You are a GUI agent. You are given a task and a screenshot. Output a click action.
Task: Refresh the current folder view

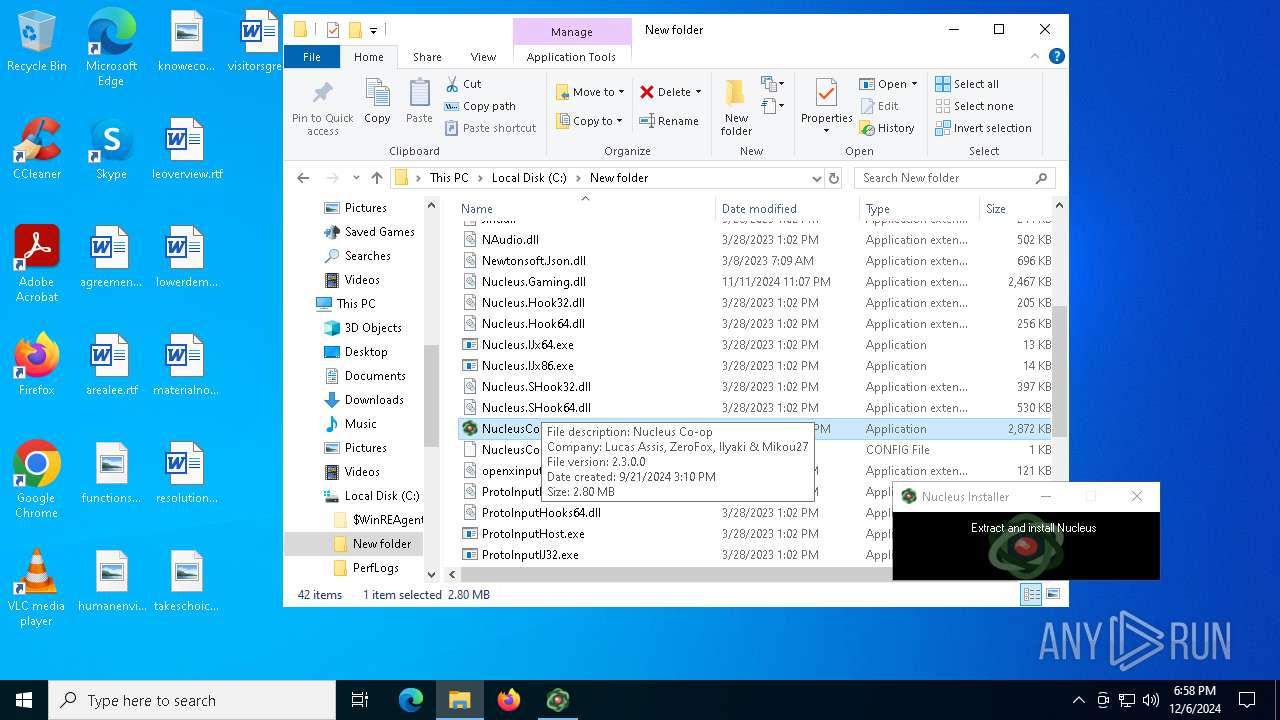point(834,178)
